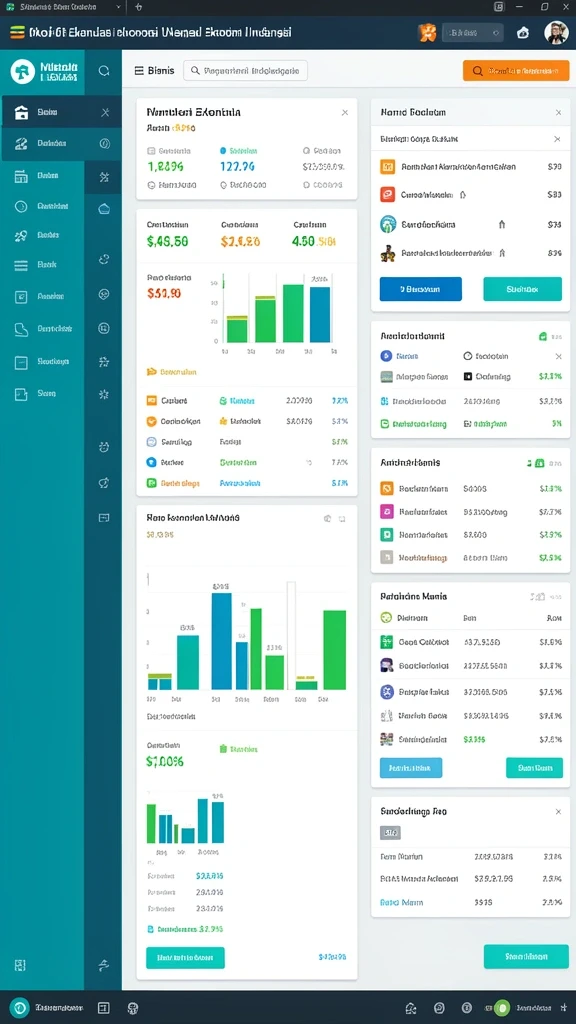This screenshot has height=1024, width=576.
Task: Click the green smiley icon in the table header
Action: [x=385, y=617]
